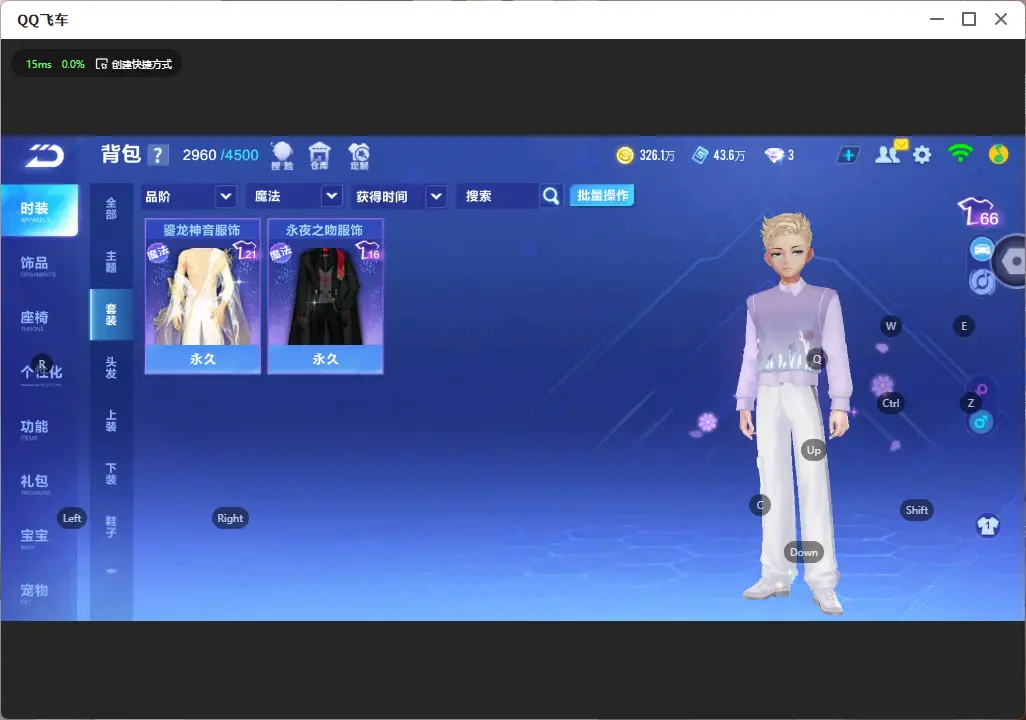
Task: Open the outfit icon labeled 66
Action: [978, 211]
